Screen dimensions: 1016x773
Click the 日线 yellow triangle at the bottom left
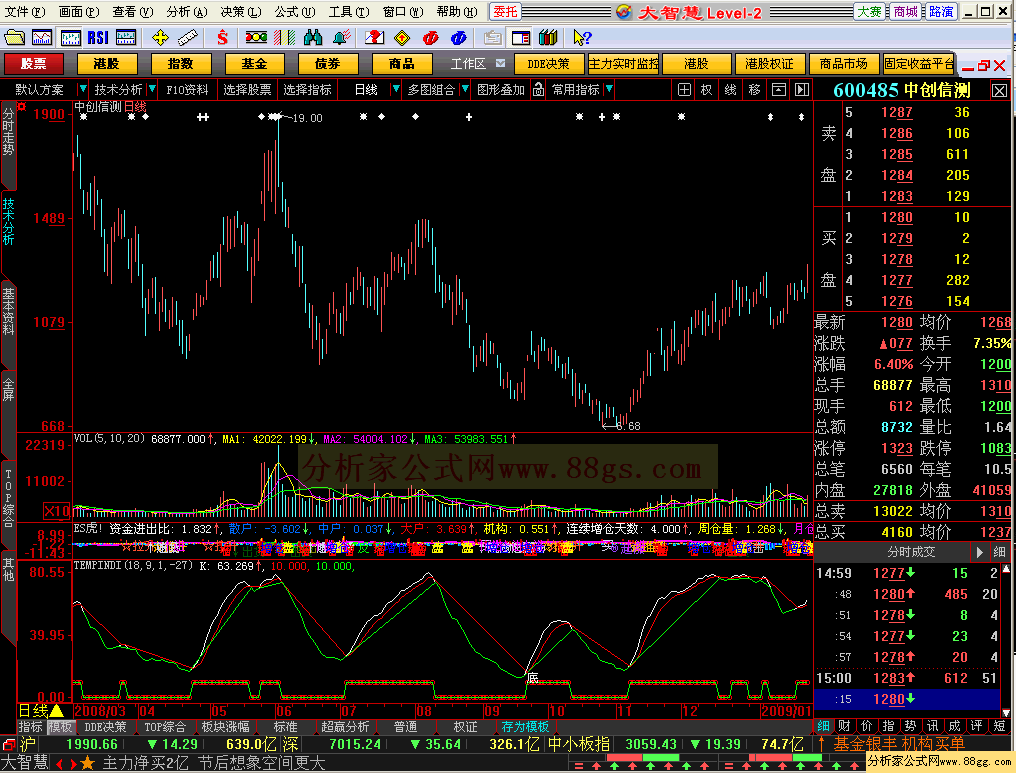(x=57, y=711)
